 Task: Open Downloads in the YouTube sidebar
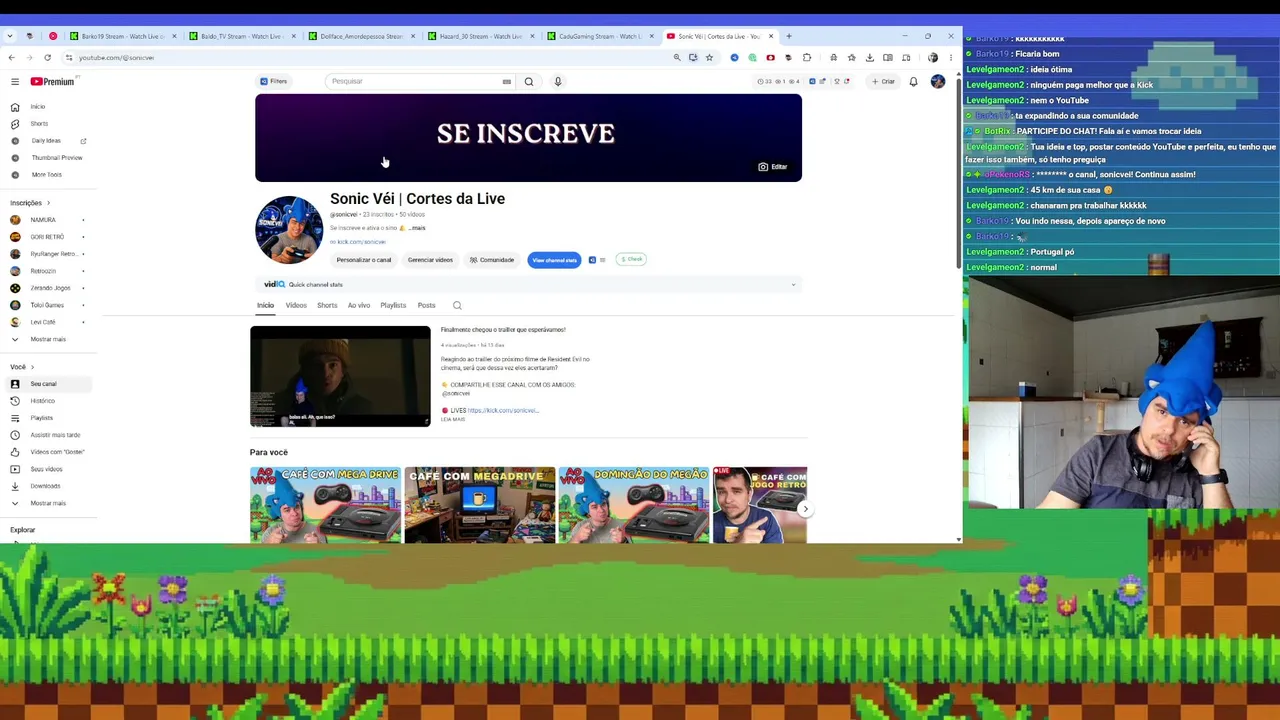47,486
